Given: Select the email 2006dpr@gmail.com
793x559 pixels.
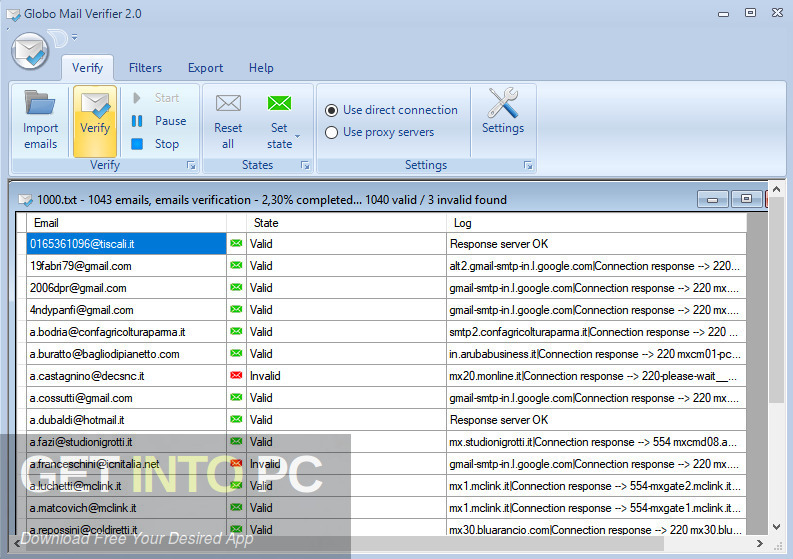Looking at the screenshot, I should point(126,288).
